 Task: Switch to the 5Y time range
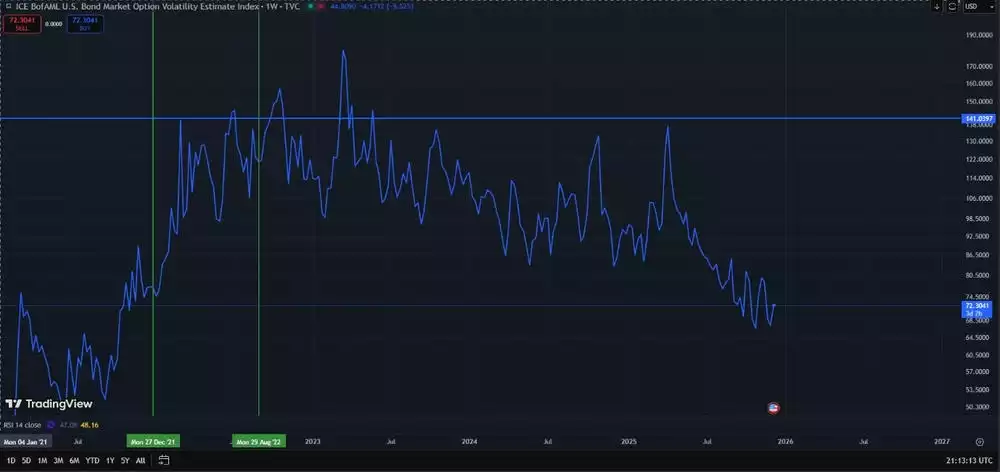(125, 461)
